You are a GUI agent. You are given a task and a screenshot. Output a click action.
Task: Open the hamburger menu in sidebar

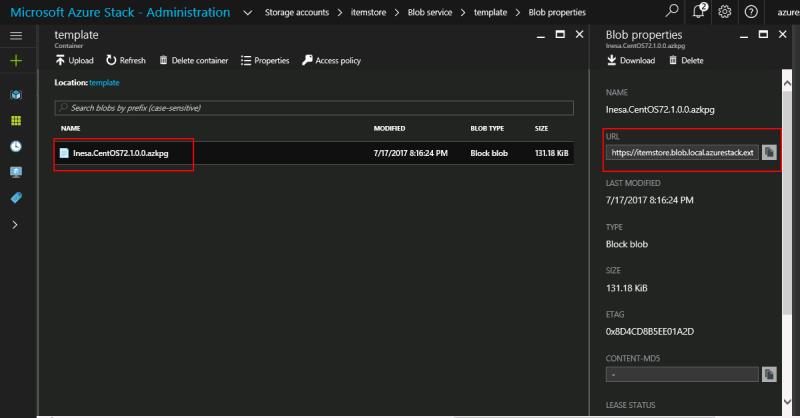click(16, 35)
